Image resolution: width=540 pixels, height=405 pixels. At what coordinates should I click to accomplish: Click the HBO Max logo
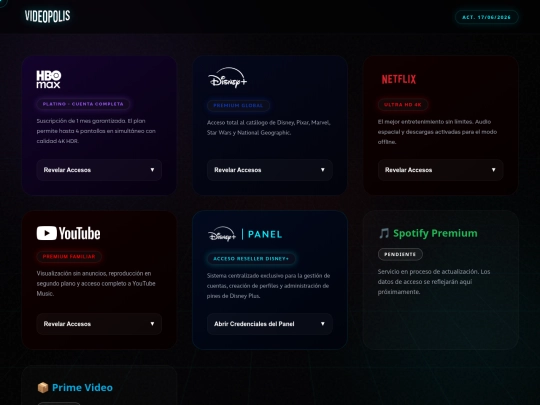[49, 79]
